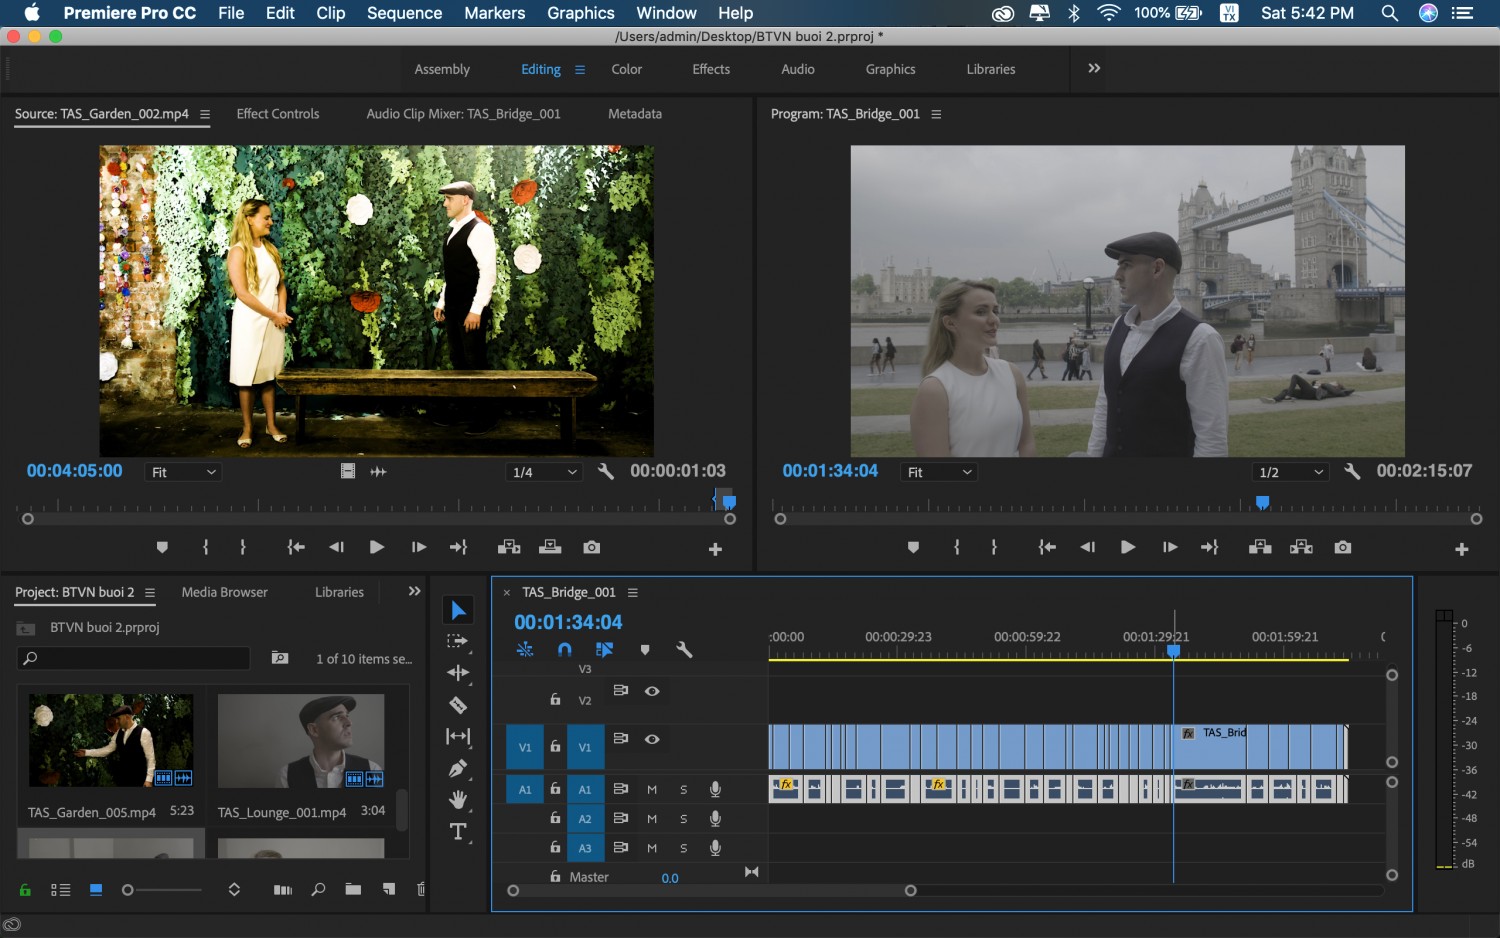Open Program monitor wrench settings
Viewport: 1500px width, 938px height.
point(1352,471)
